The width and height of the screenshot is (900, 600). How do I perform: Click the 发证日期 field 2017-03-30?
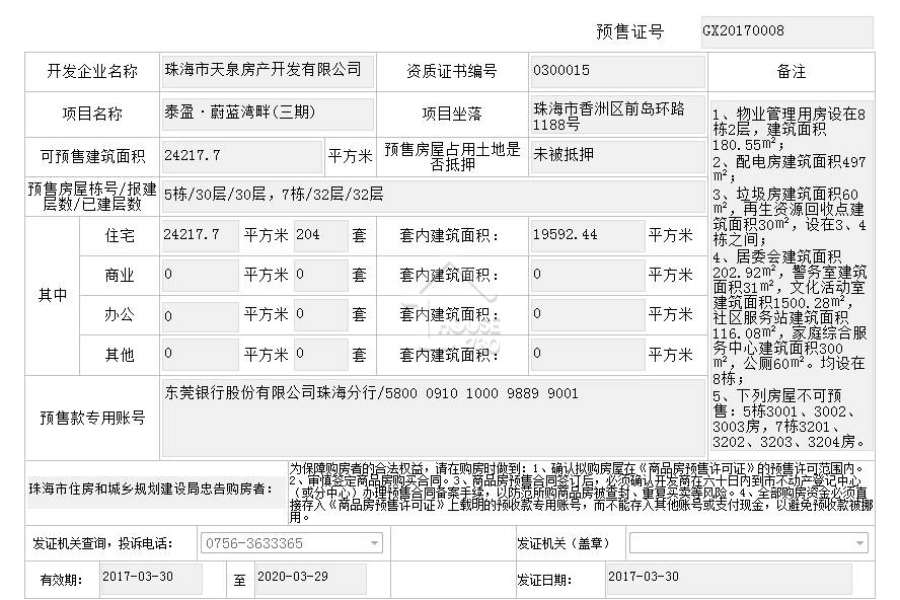click(x=729, y=579)
